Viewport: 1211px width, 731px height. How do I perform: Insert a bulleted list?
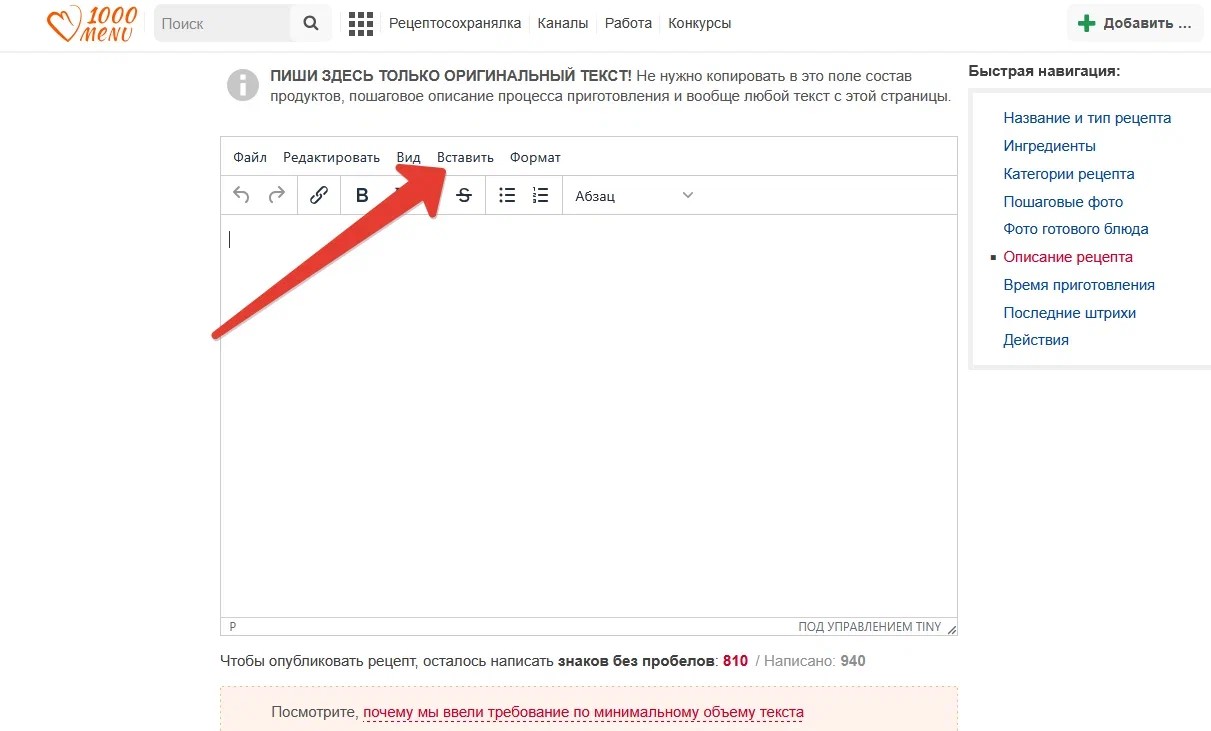[x=507, y=196]
